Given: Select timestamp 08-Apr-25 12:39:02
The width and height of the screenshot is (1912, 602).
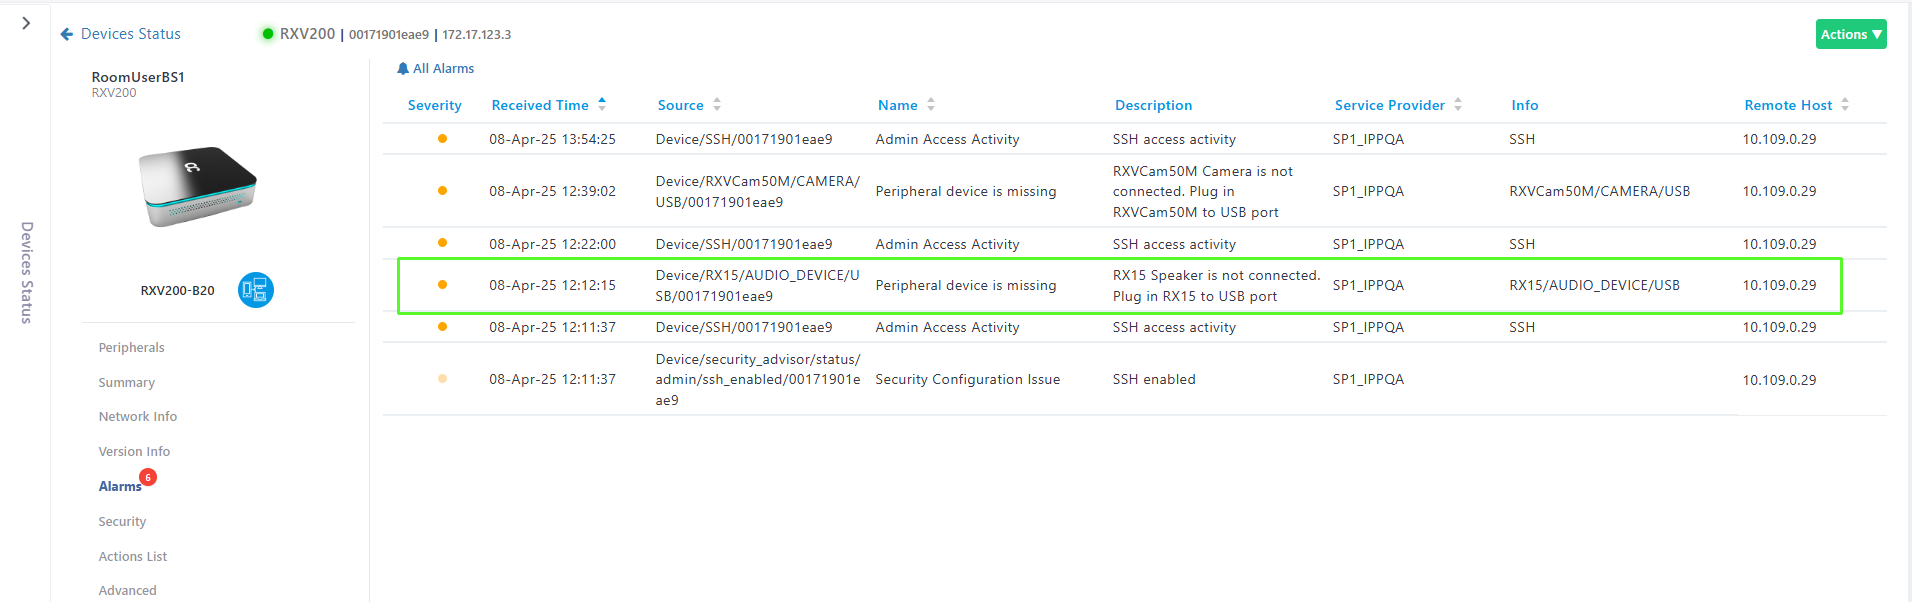Looking at the screenshot, I should point(552,192).
